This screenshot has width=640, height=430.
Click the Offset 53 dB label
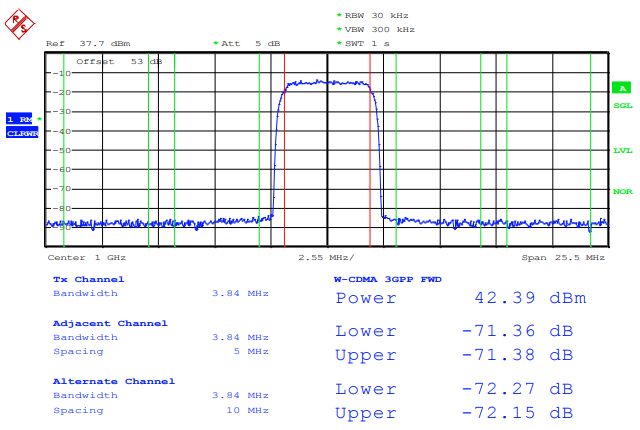coord(119,61)
